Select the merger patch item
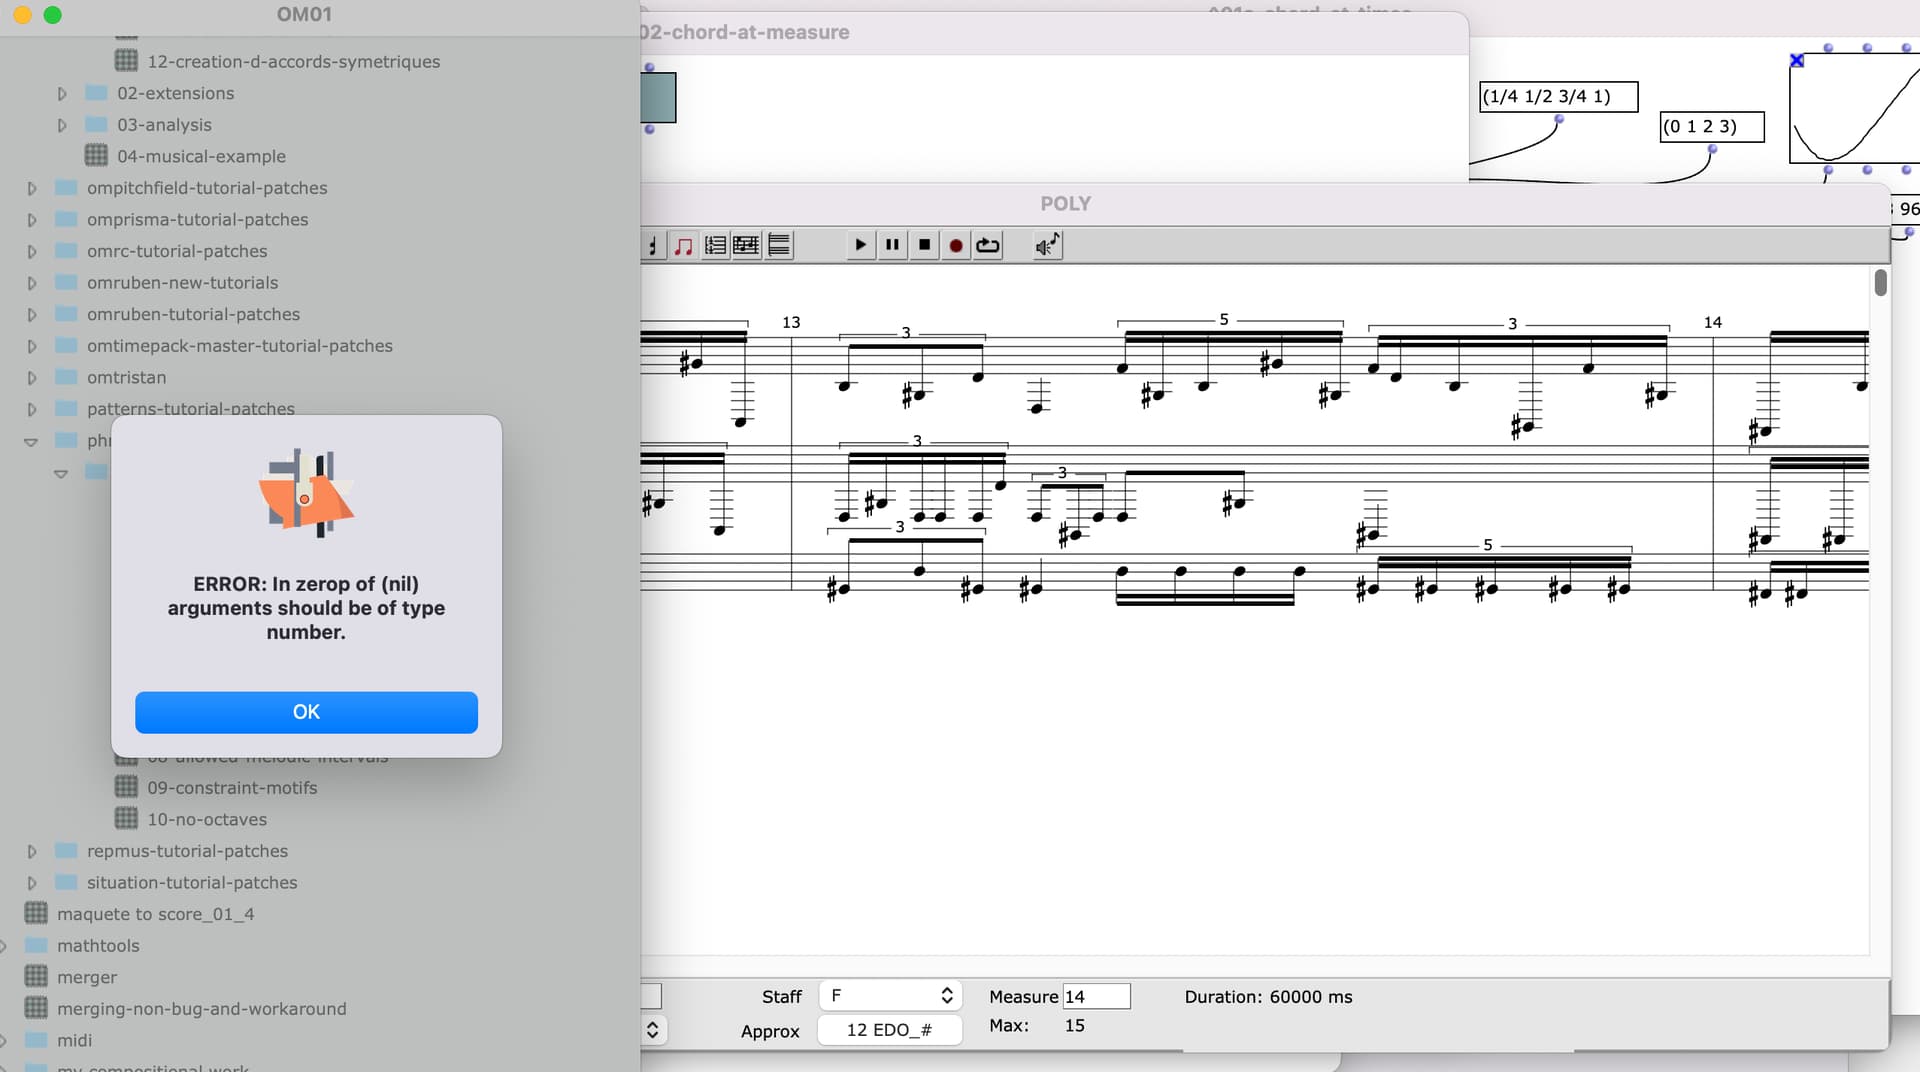This screenshot has height=1072, width=1920. (x=87, y=977)
